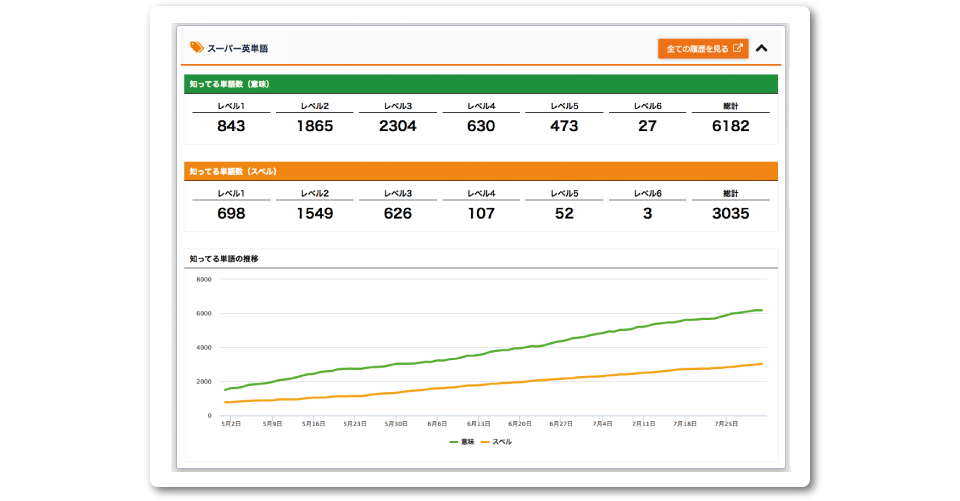Click the external link icon in the history button

[738, 48]
